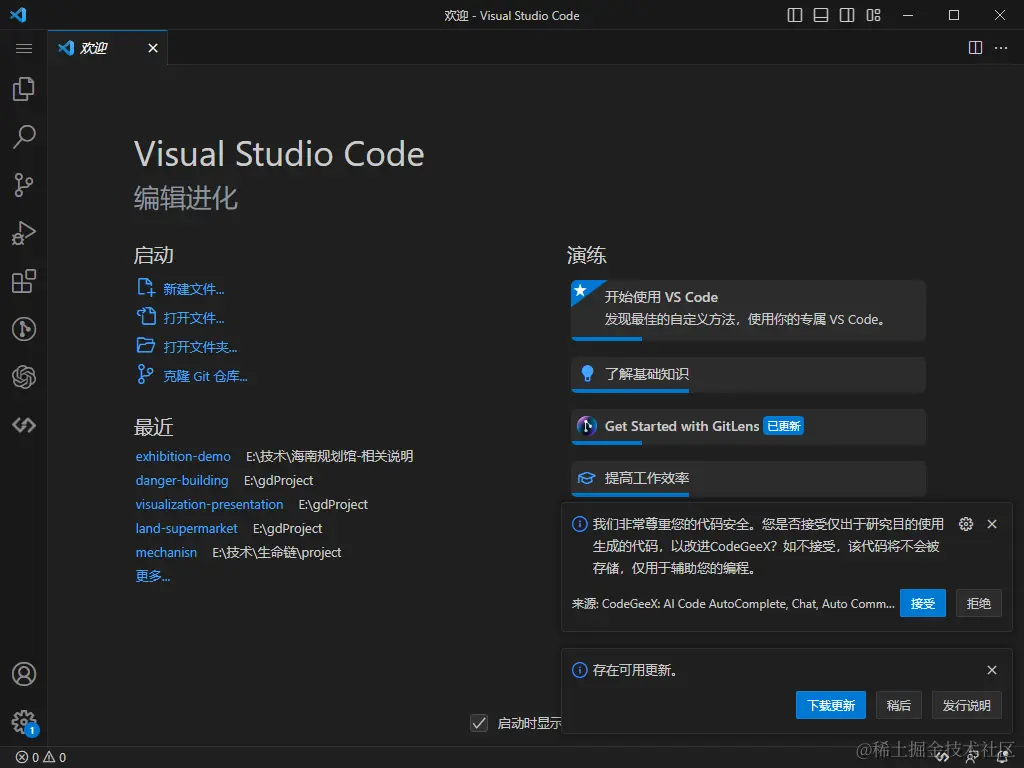Click the 克隆 Git 仓库... link

[205, 376]
